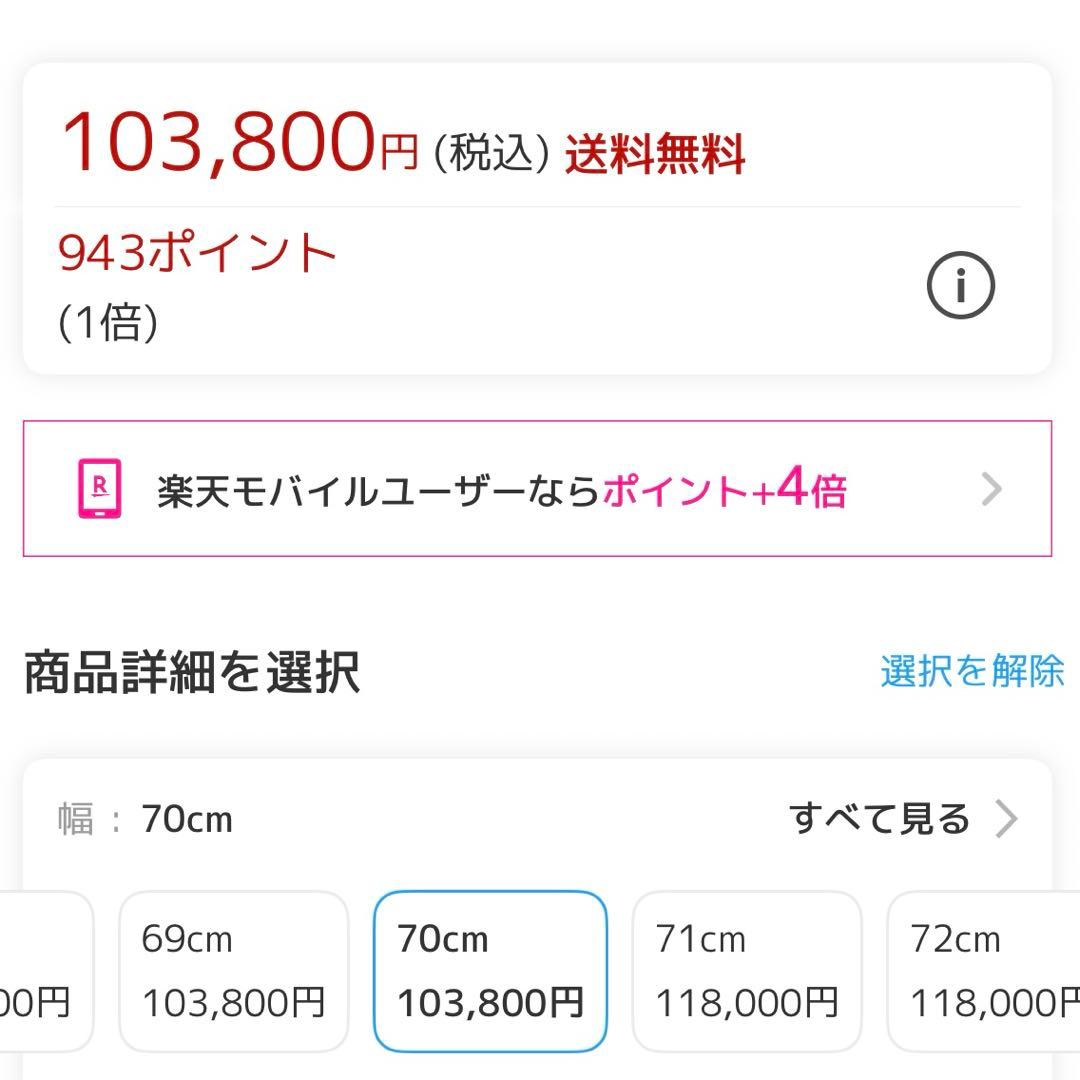Open the Rakuten Mobile user promotion banner
Viewport: 1080px width, 1080px height.
[x=540, y=489]
